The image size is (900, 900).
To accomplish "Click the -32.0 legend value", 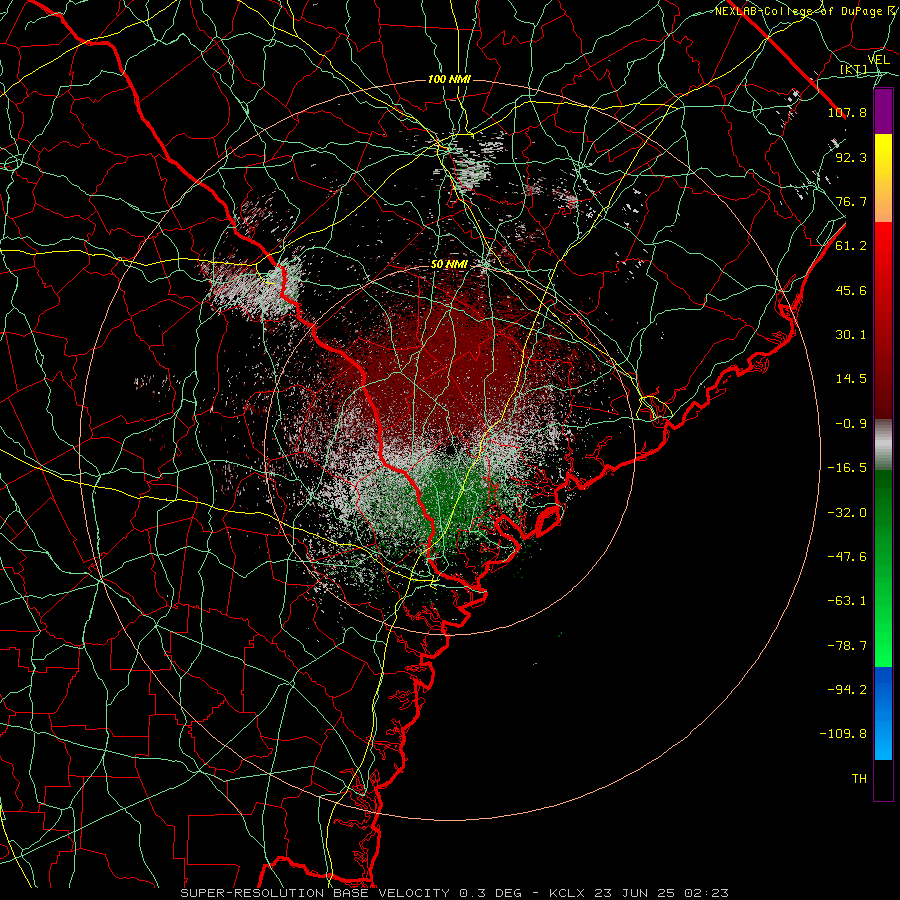I will (847, 513).
